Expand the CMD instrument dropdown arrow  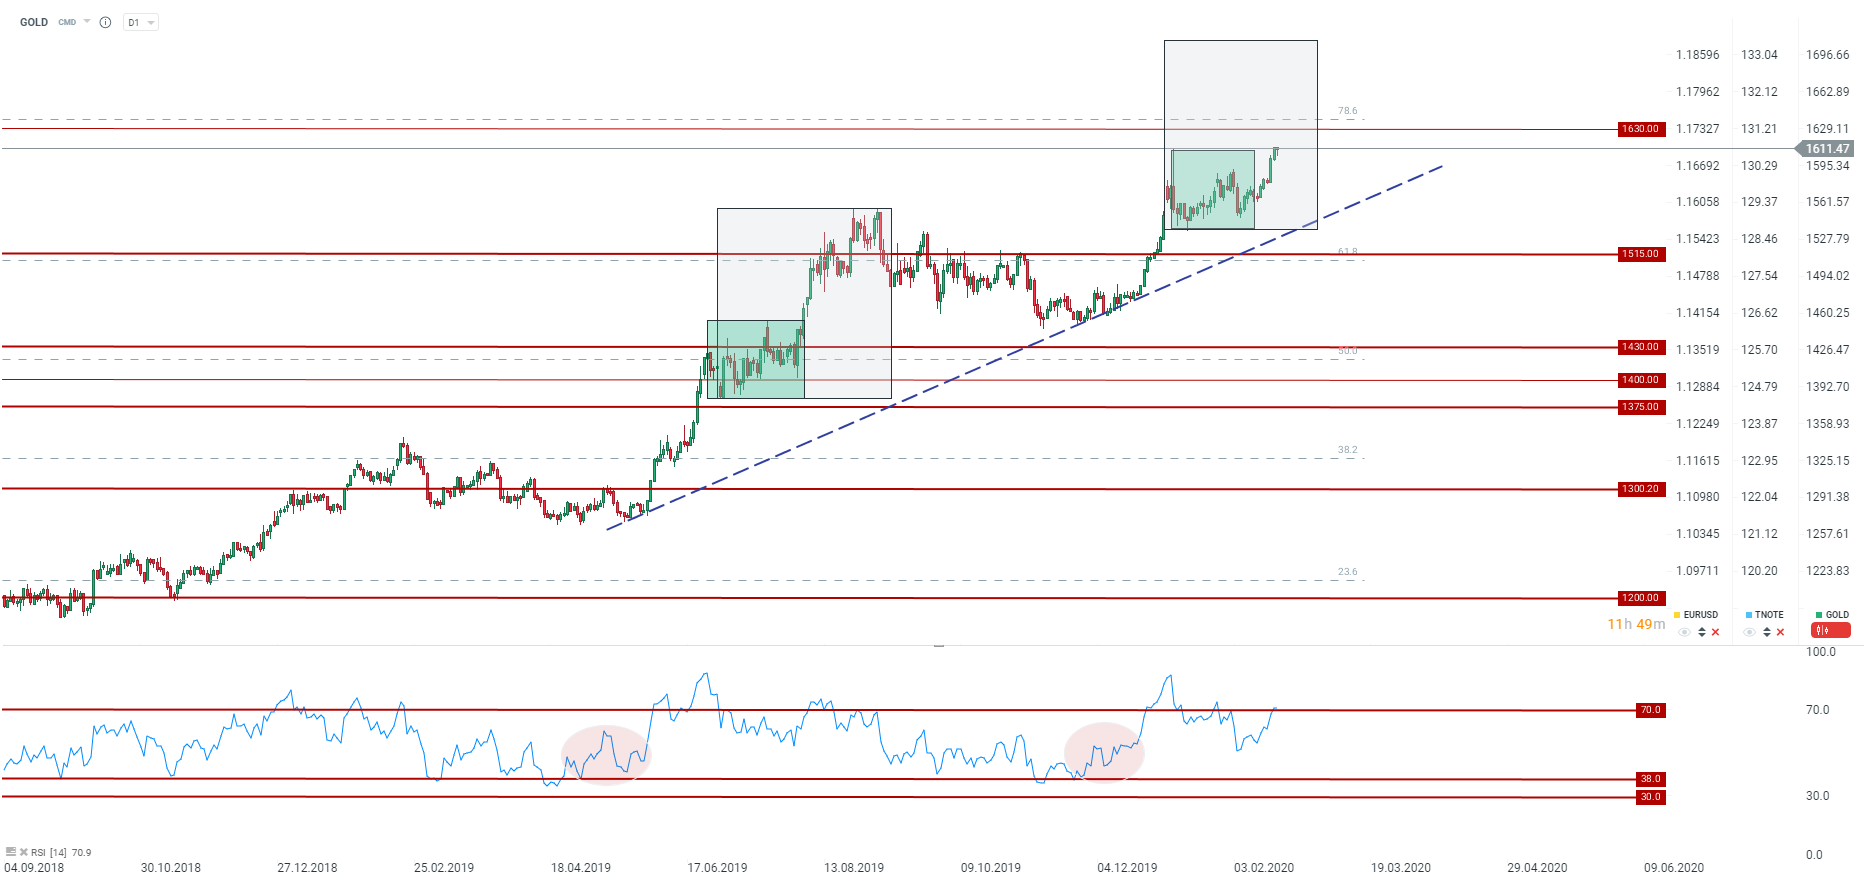click(x=87, y=21)
